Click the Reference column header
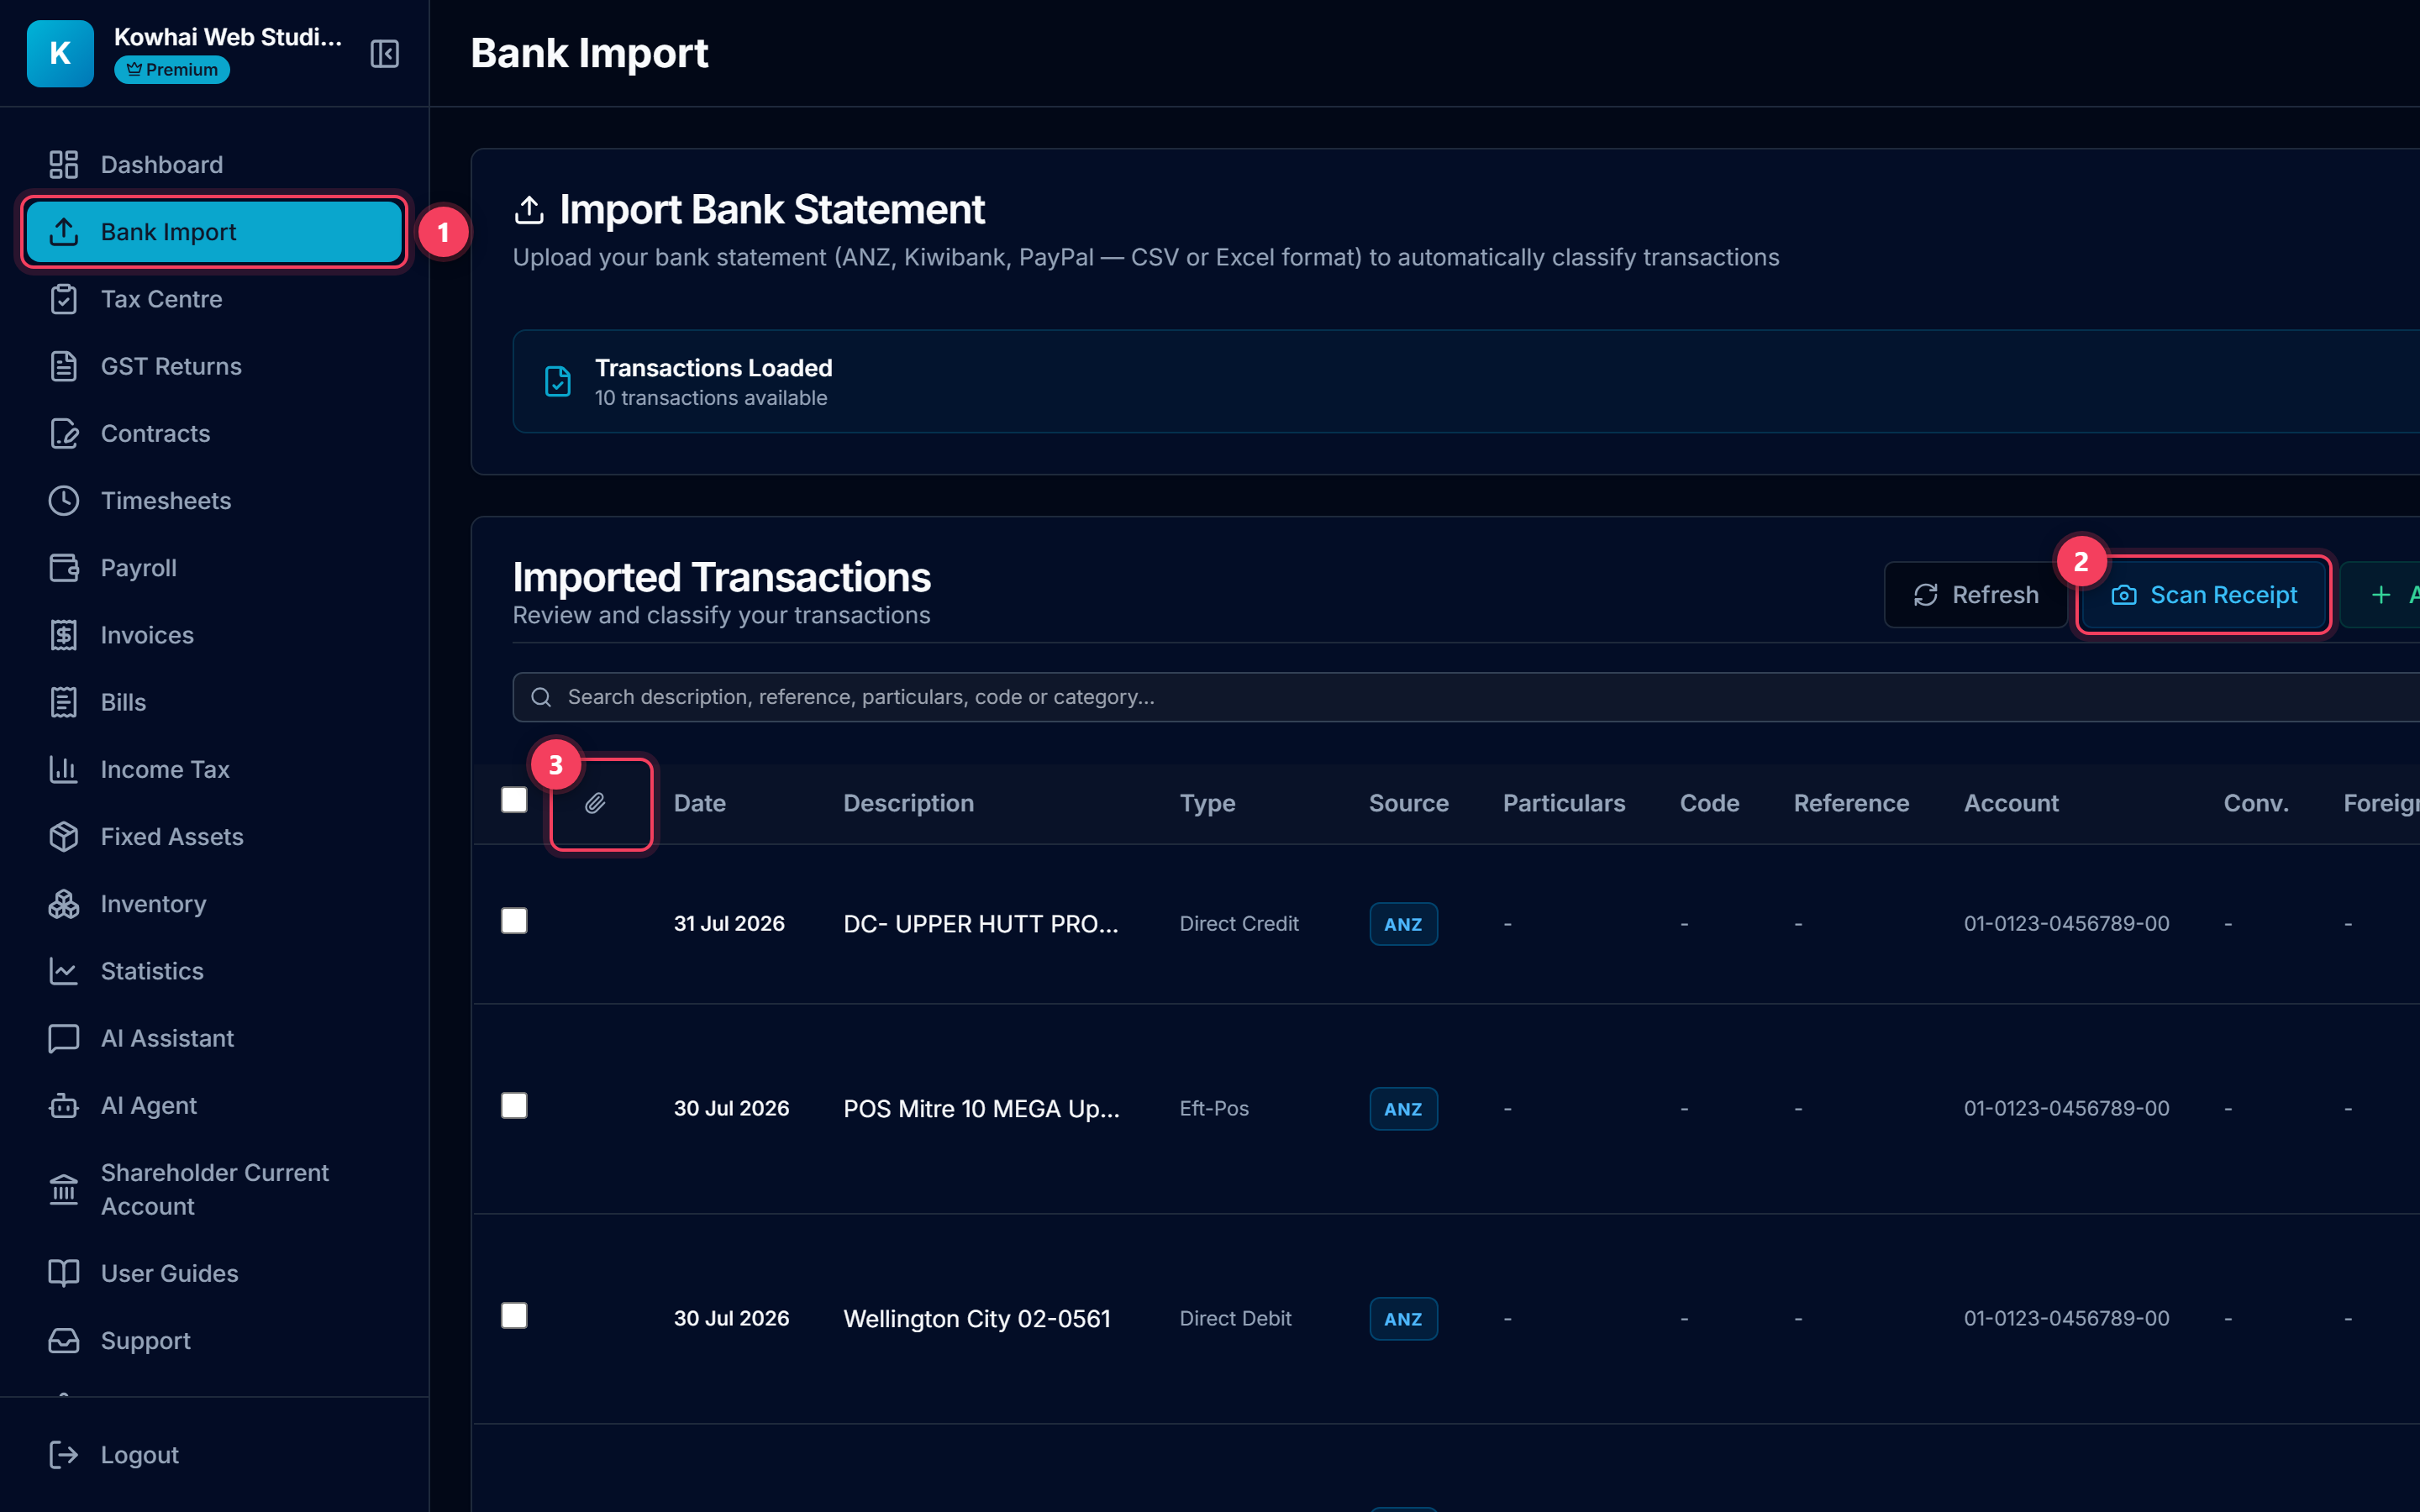This screenshot has height=1512, width=2420. click(x=1851, y=803)
